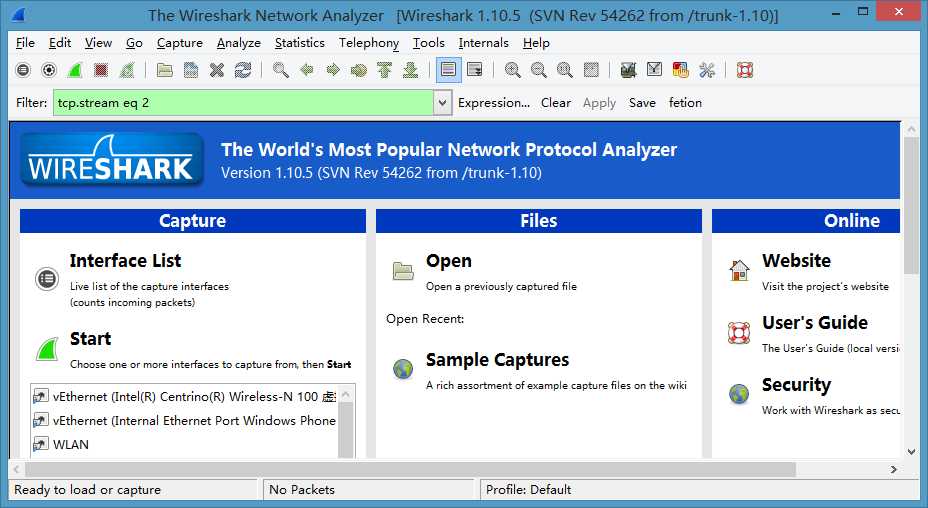The height and width of the screenshot is (508, 928).
Task: Open the Tools menu
Action: (x=428, y=43)
